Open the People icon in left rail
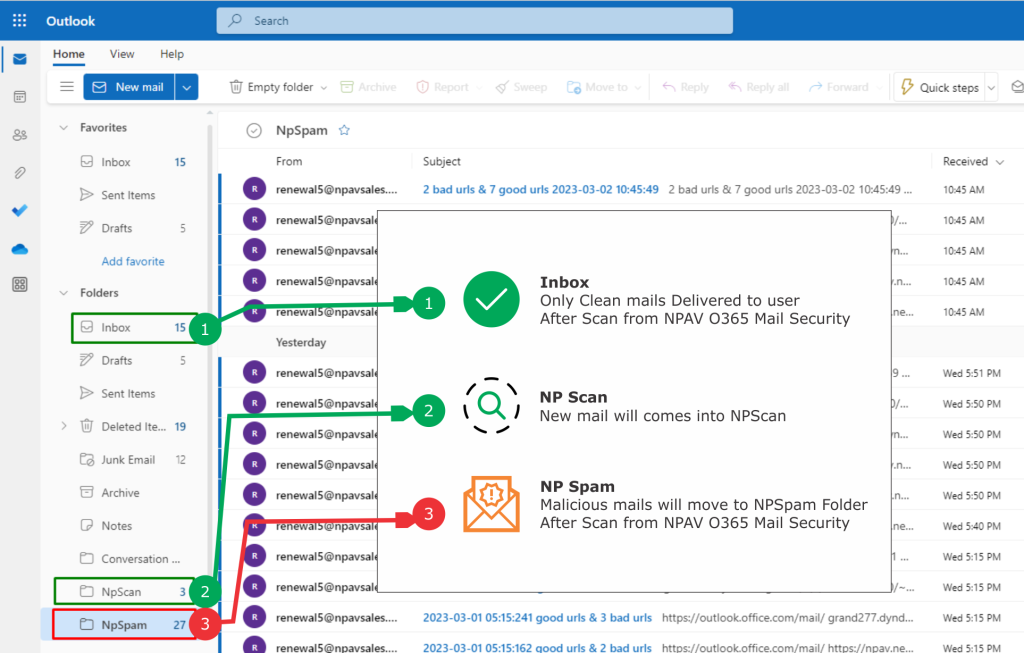Screen dimensions: 1024x653 click(20, 135)
